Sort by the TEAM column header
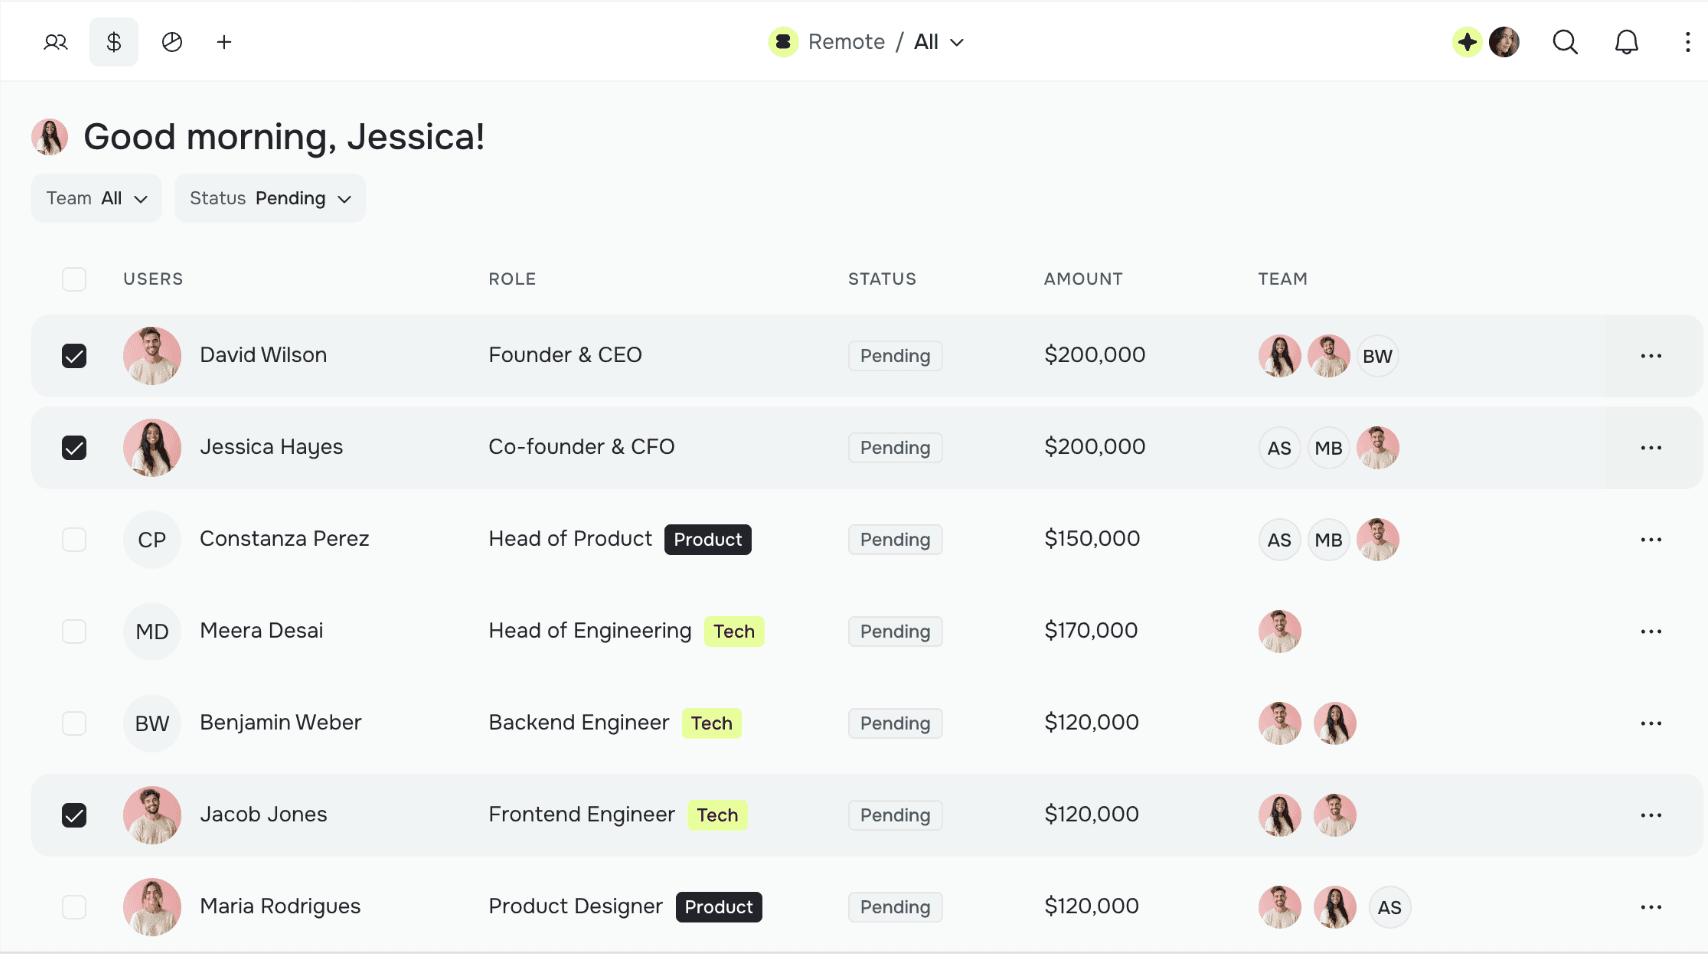This screenshot has height=954, width=1708. 1282,279
